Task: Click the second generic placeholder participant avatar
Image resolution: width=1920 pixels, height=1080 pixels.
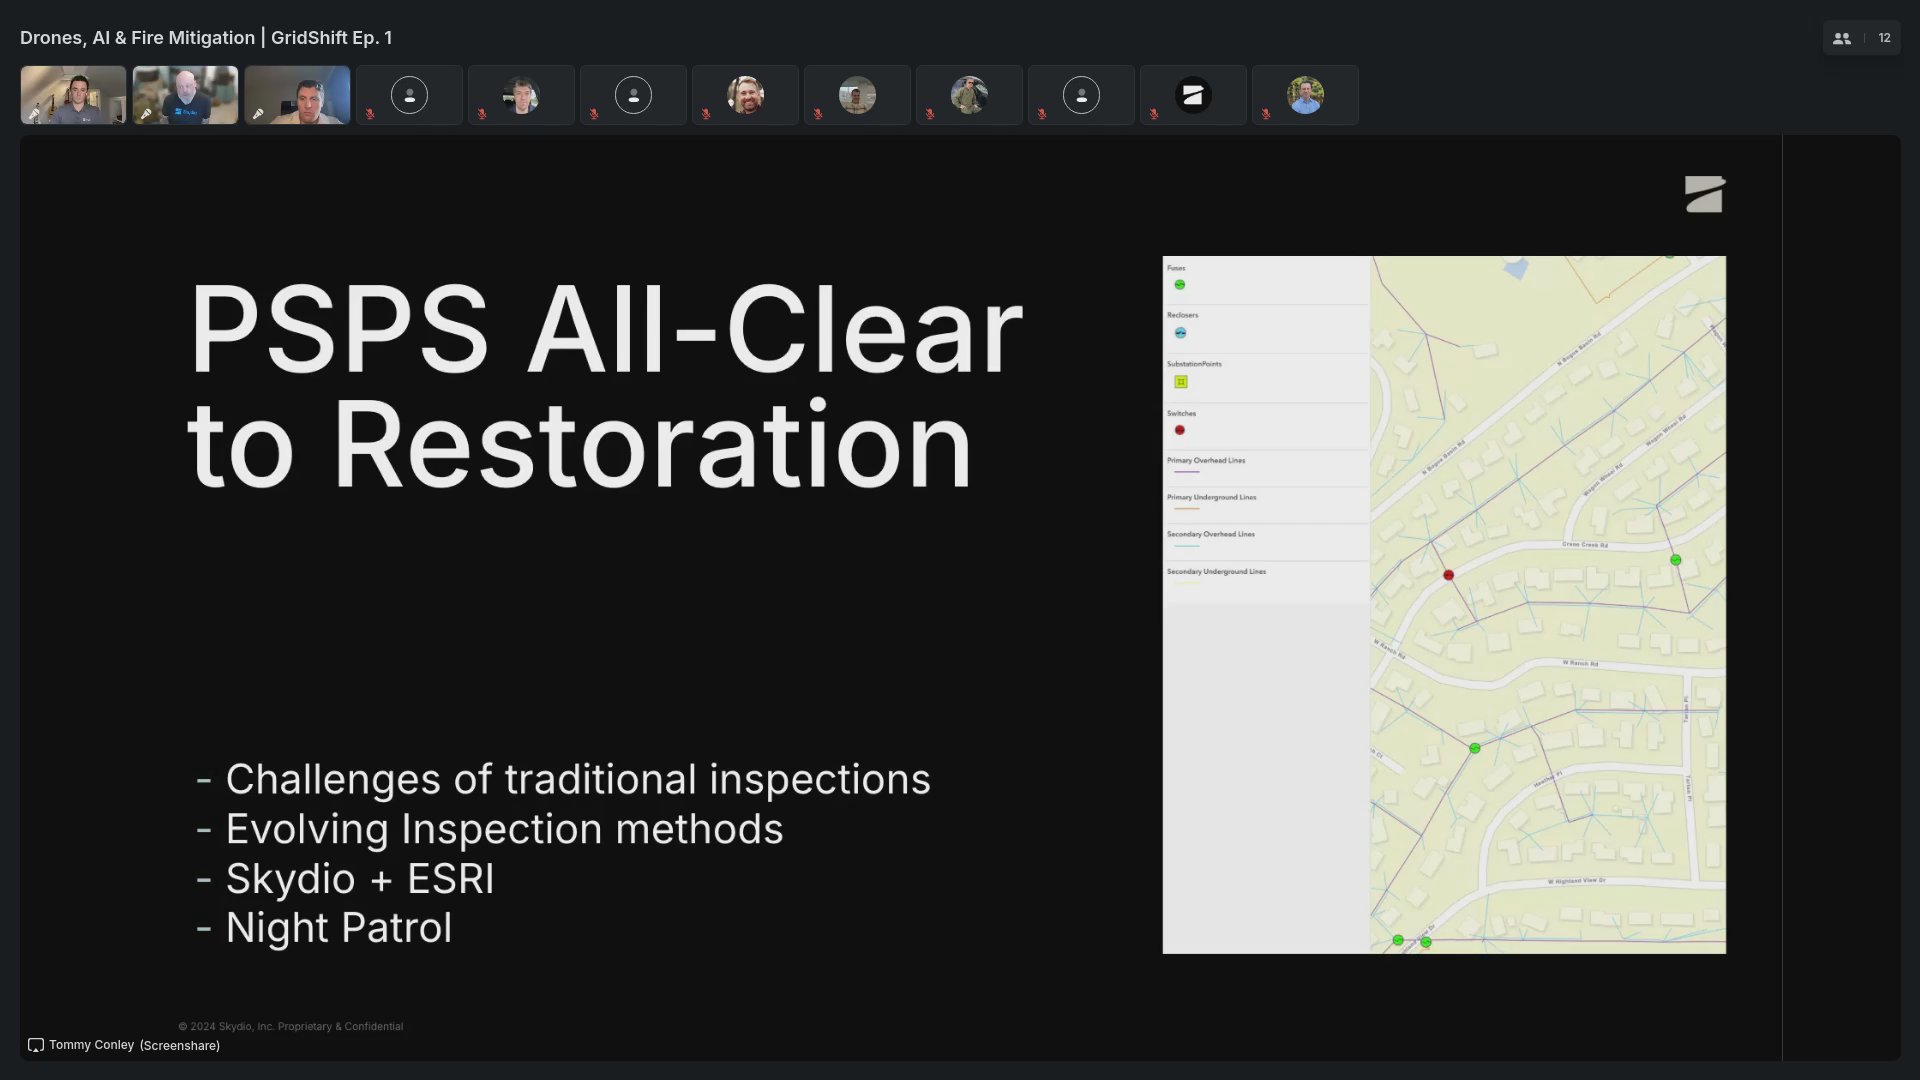Action: [633, 95]
